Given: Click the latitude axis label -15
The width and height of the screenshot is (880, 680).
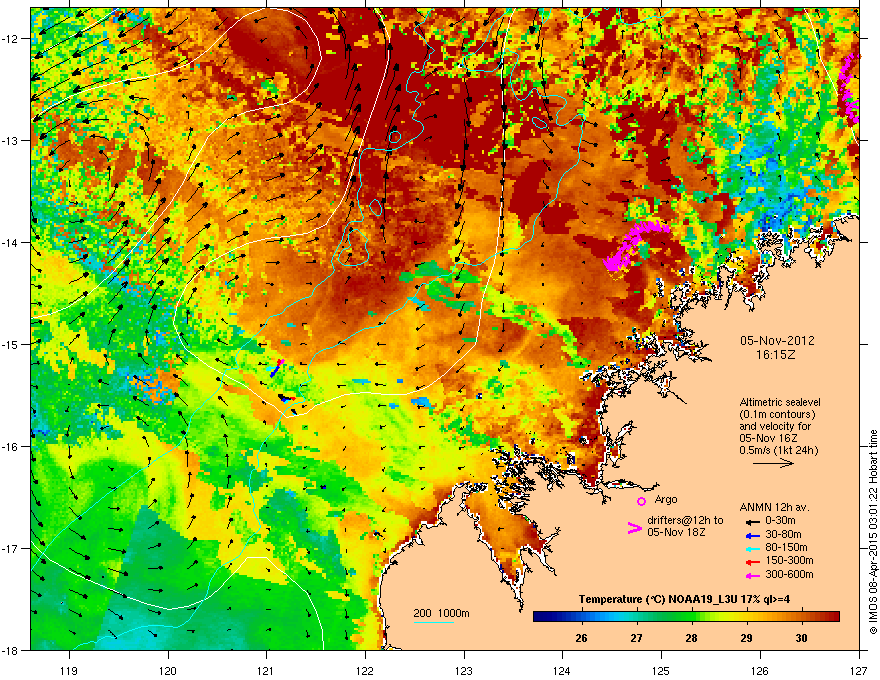Looking at the screenshot, I should point(11,344).
